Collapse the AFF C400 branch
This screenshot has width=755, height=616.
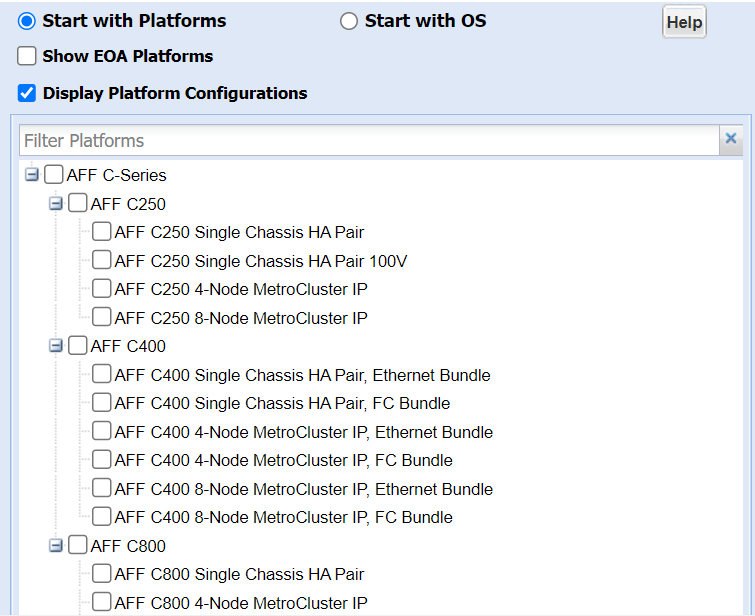56,346
